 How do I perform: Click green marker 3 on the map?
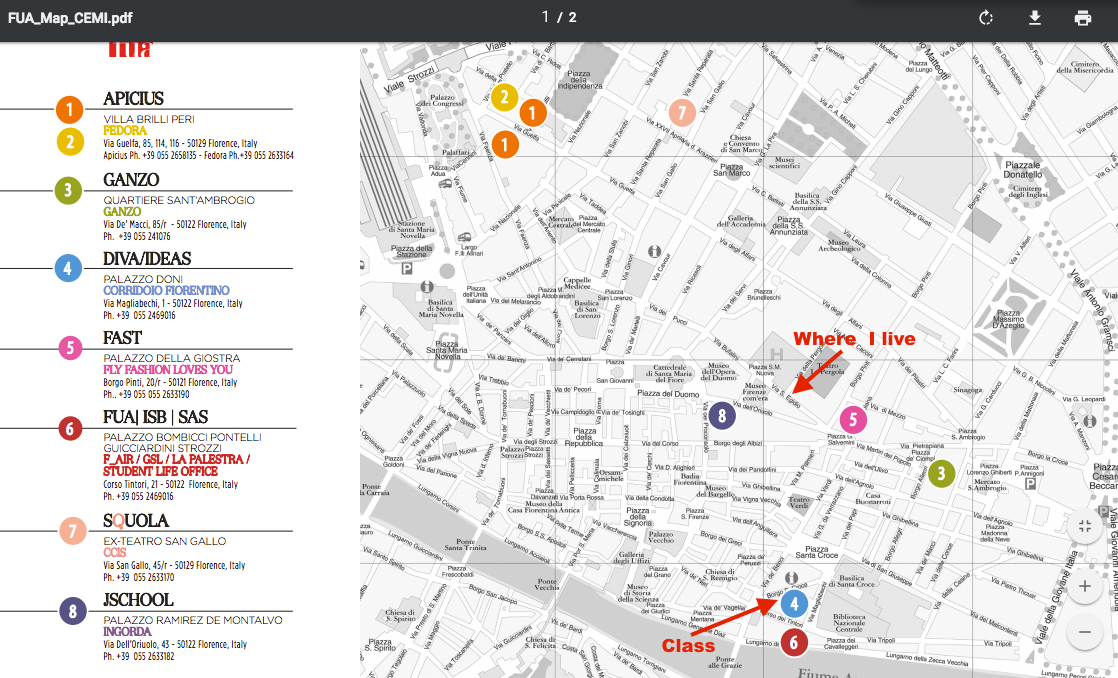pos(941,473)
